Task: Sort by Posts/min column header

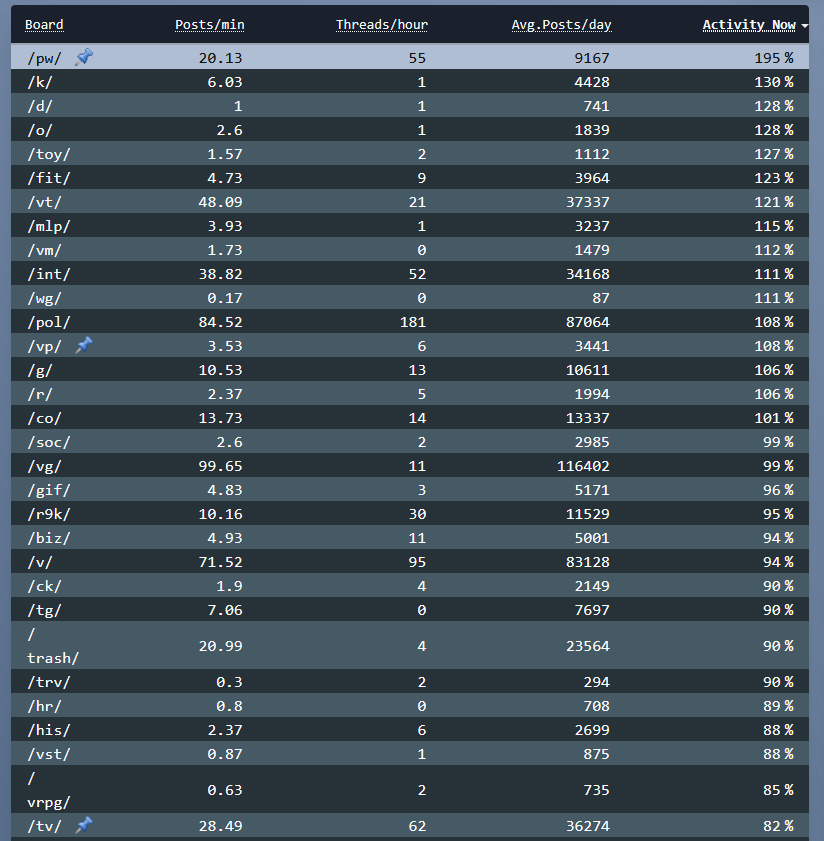Action: click(210, 25)
